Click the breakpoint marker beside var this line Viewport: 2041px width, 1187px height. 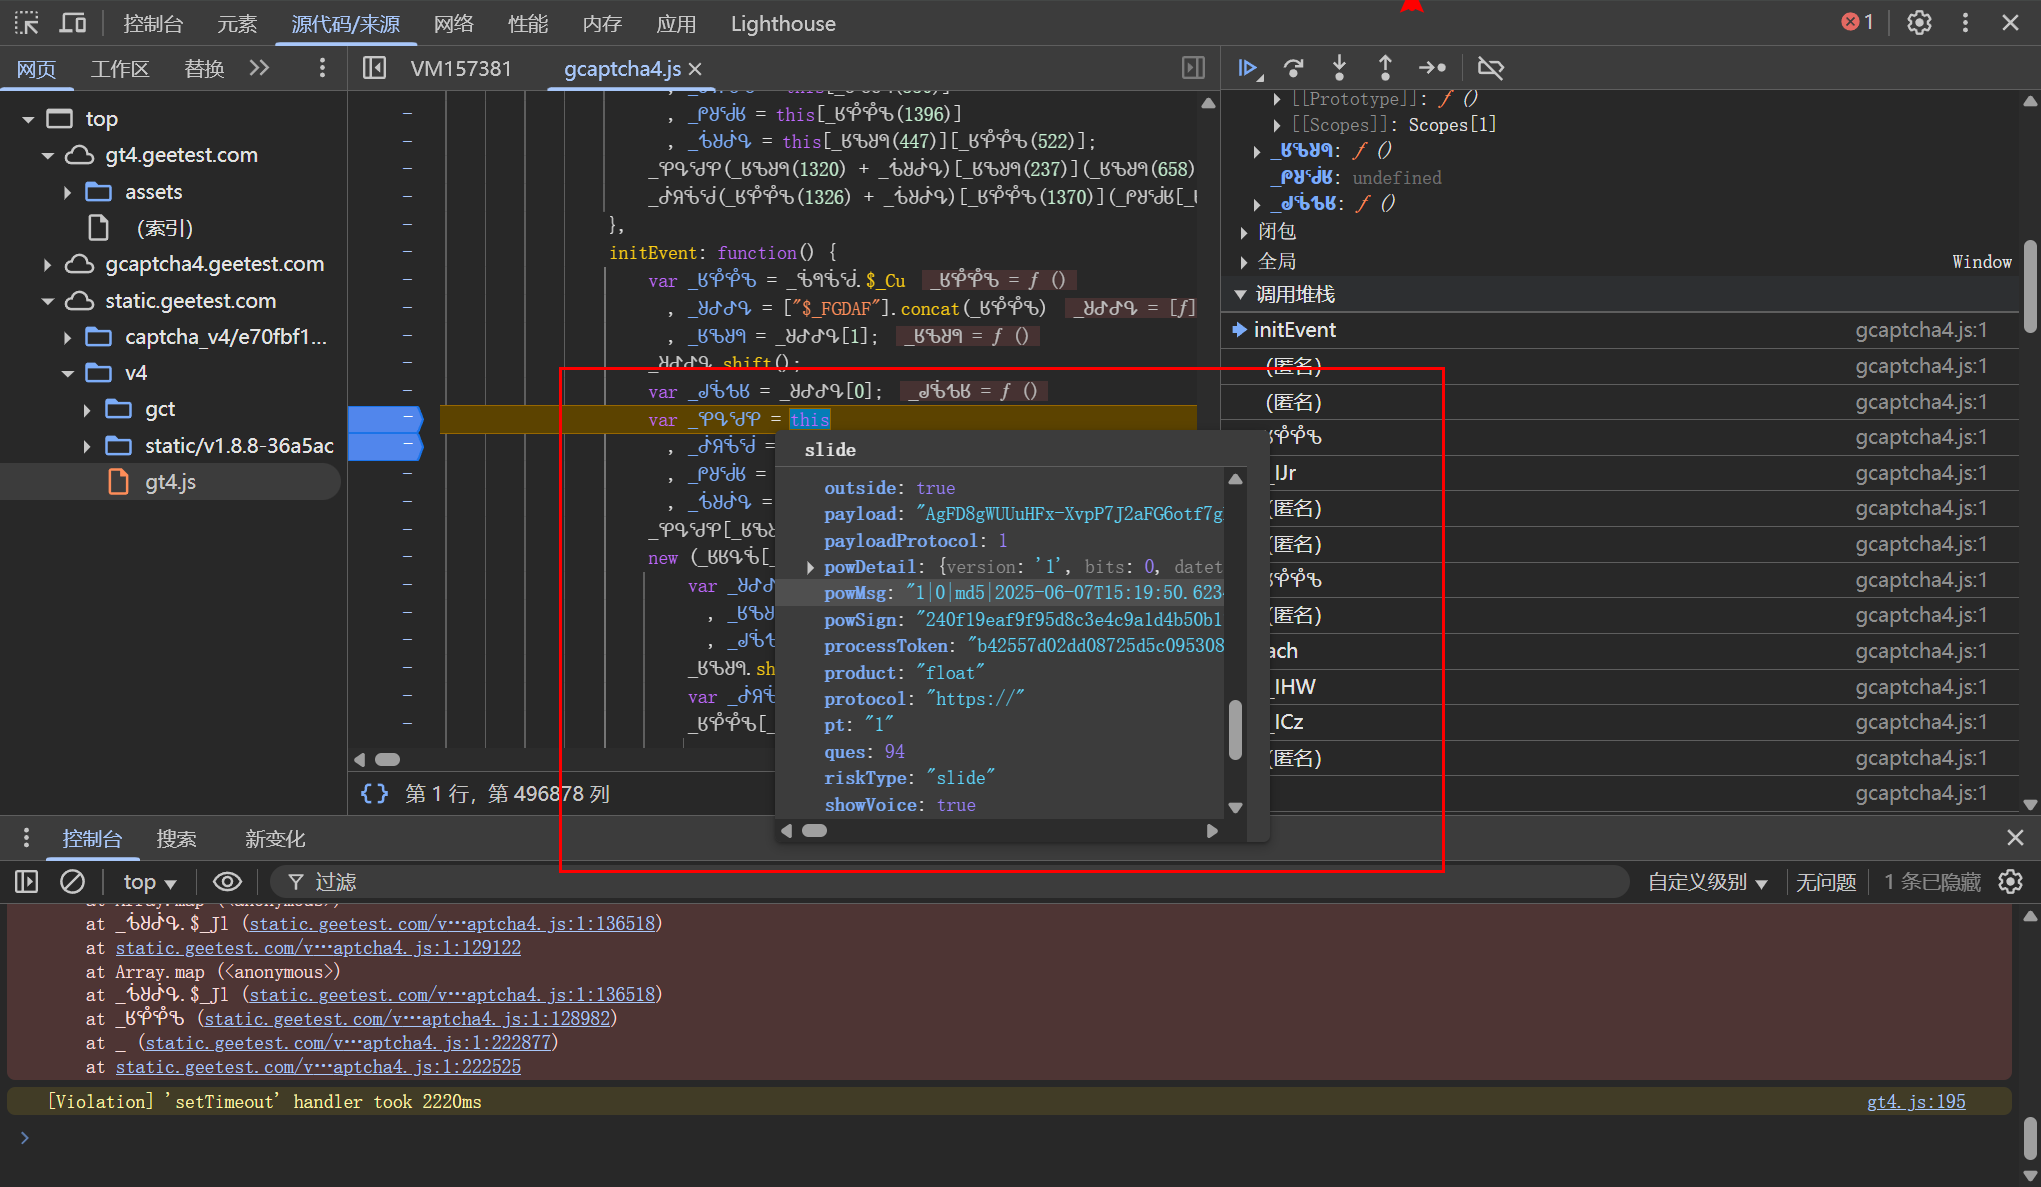point(385,419)
